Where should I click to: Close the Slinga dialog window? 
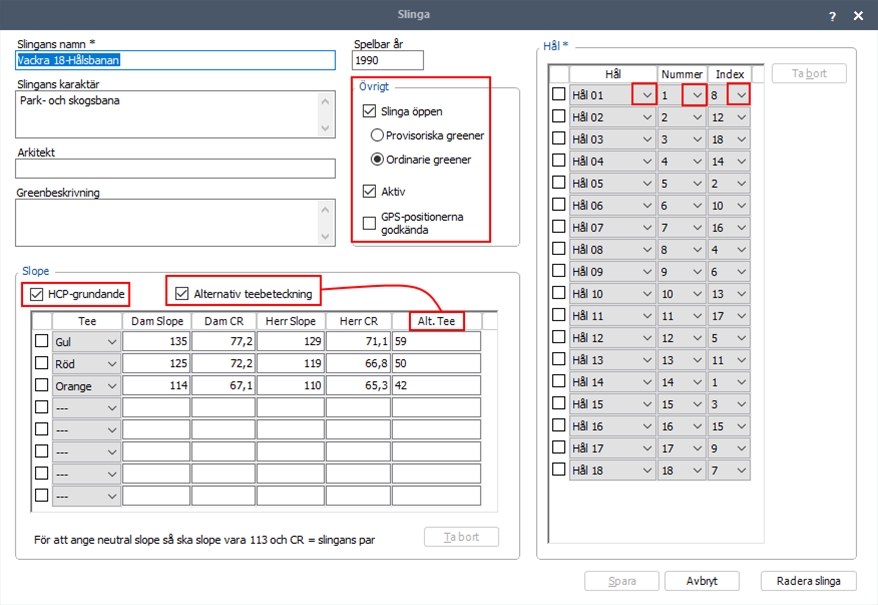tap(858, 16)
